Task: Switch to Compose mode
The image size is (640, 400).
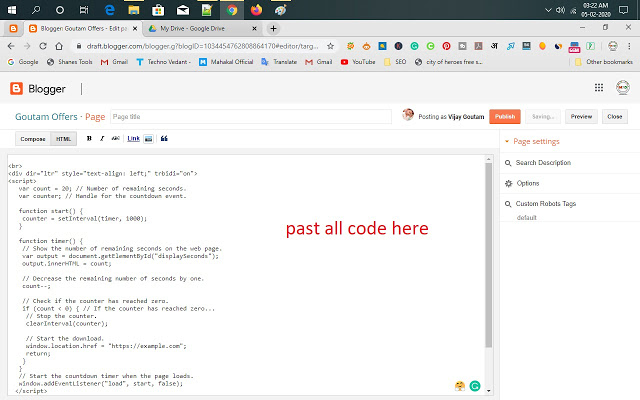Action: click(33, 139)
